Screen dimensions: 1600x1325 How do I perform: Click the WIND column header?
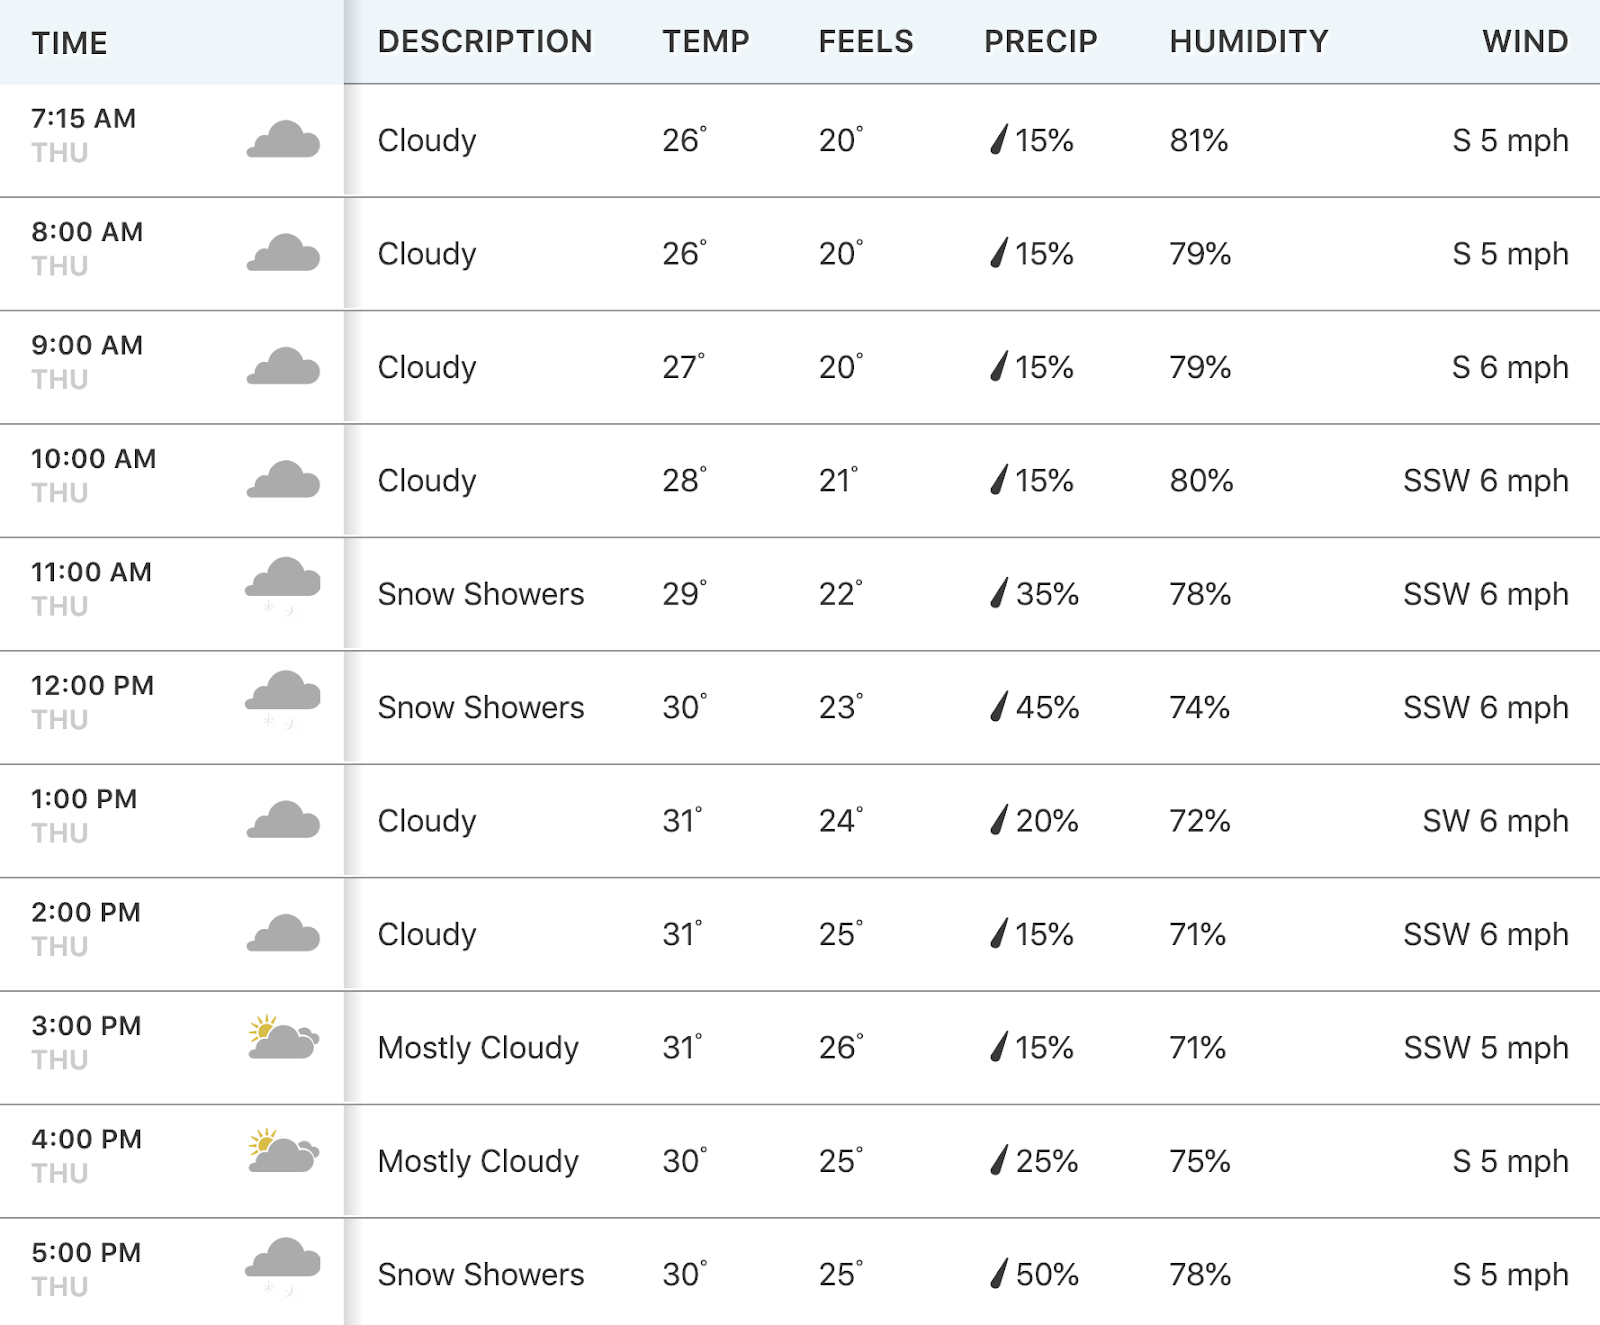[1525, 41]
